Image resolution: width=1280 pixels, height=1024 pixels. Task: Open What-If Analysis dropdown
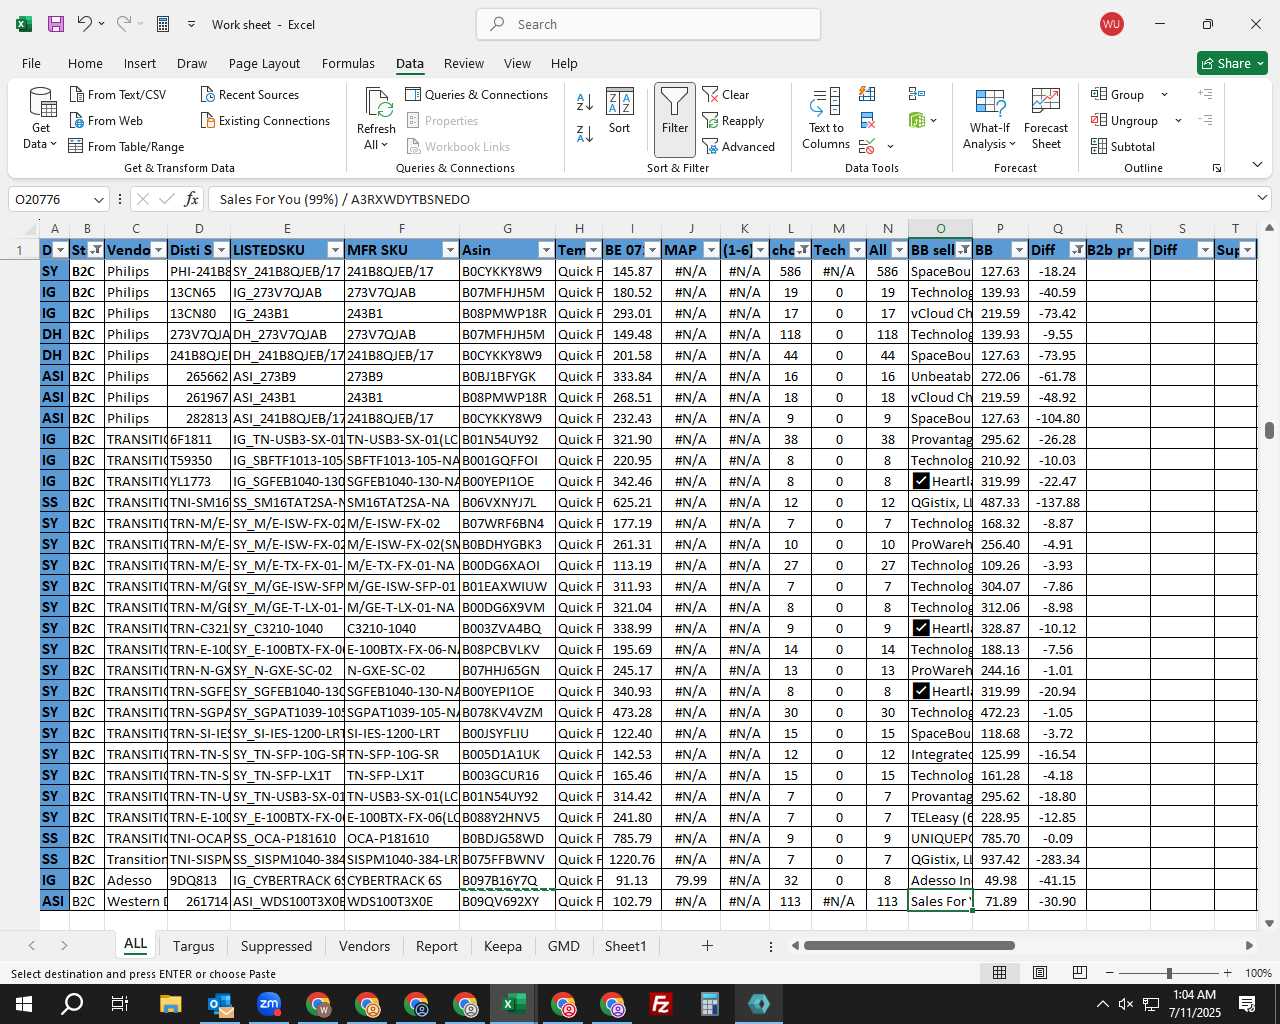coord(990,119)
